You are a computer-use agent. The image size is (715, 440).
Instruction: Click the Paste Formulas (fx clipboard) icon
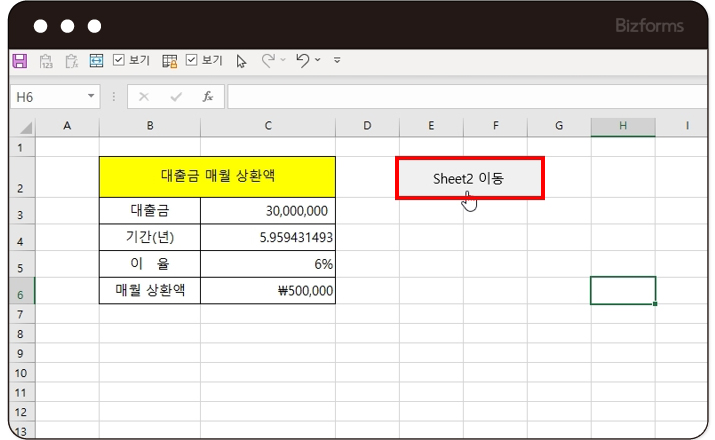click(72, 61)
